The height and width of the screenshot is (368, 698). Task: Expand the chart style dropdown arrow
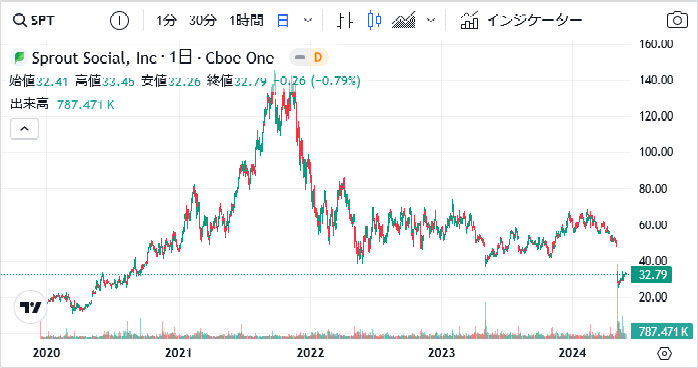click(x=430, y=20)
